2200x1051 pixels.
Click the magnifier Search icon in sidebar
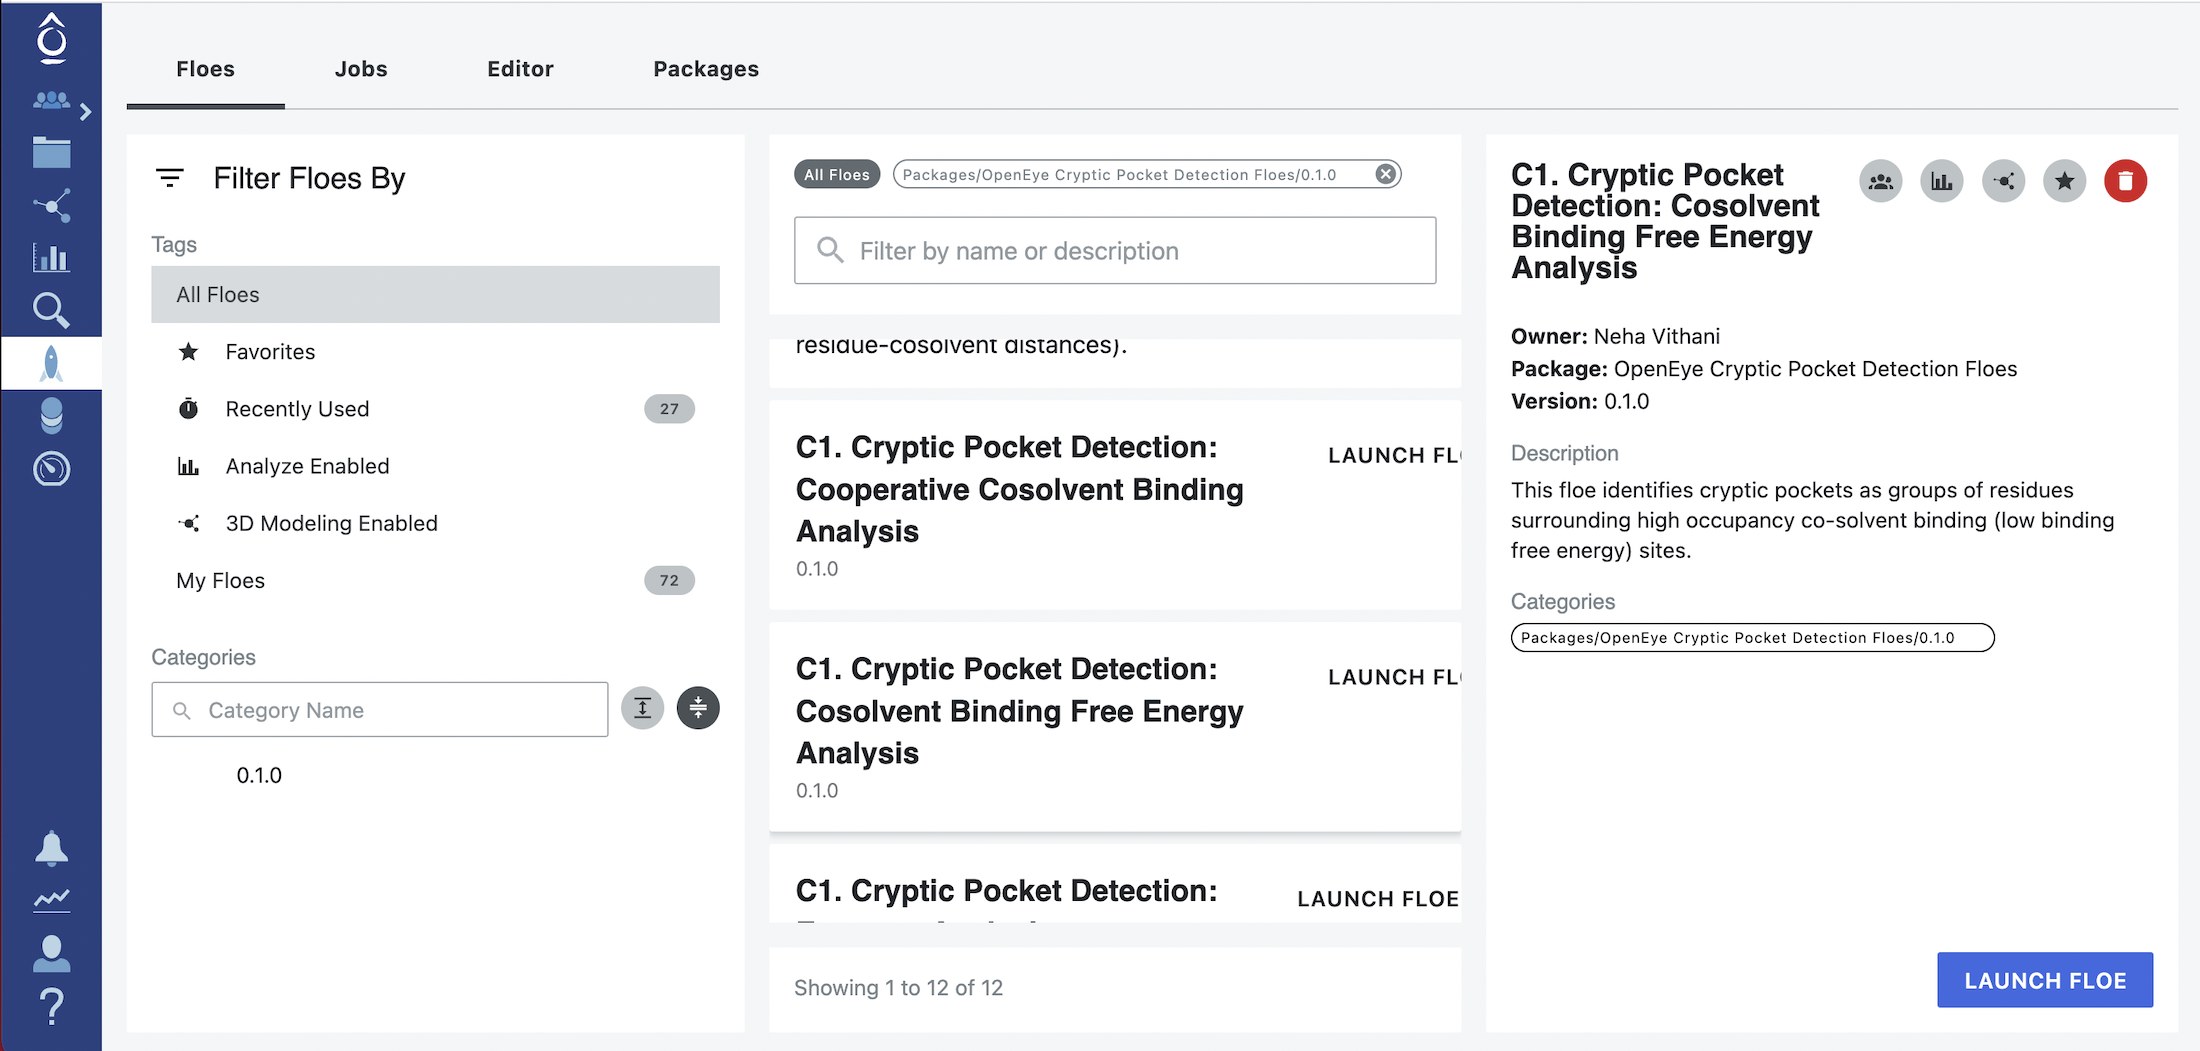51,309
